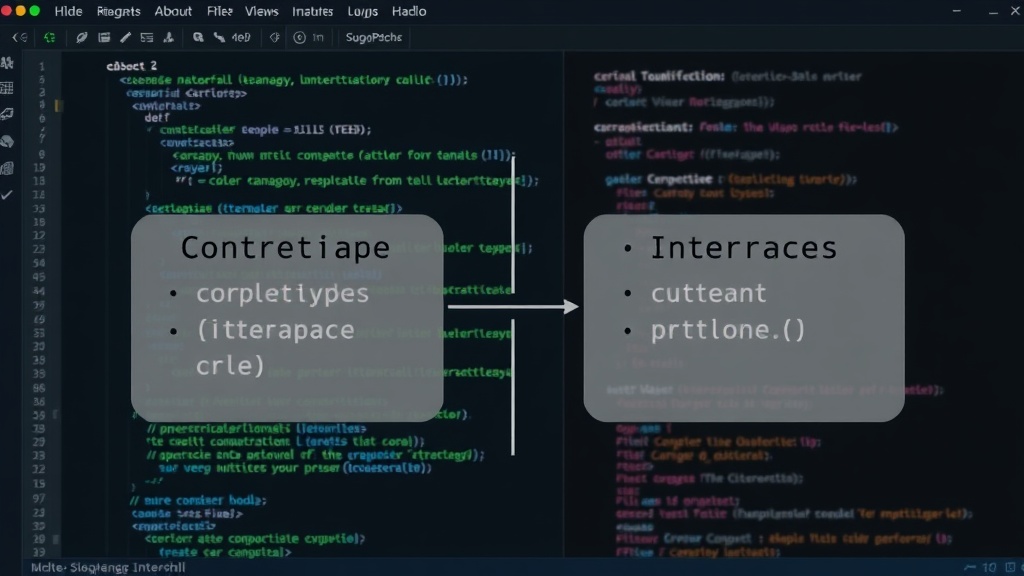The width and height of the screenshot is (1024, 576).
Task: Click the '// mure comiaer bodl>:' comment line
Action: (x=197, y=500)
